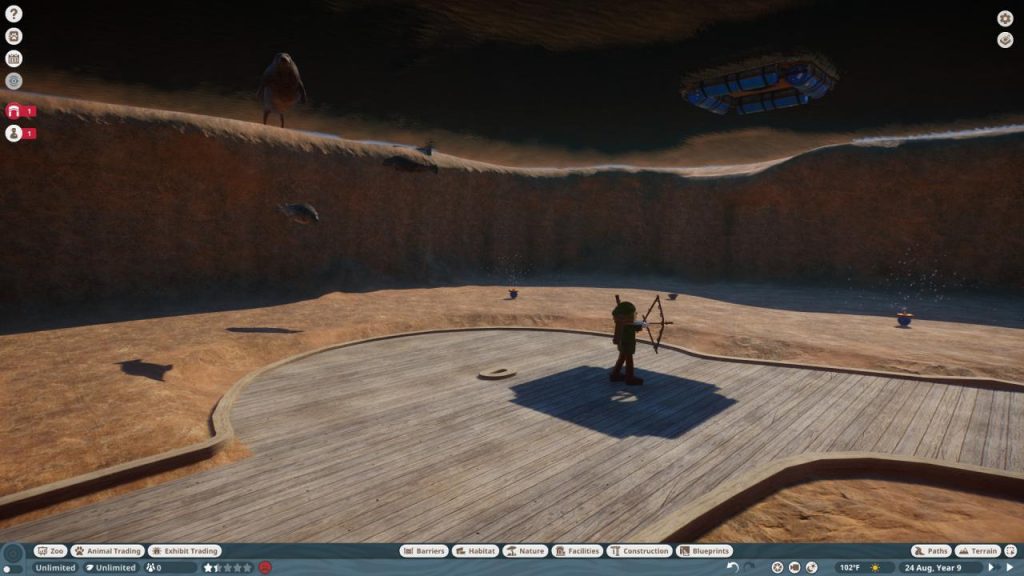This screenshot has height=576, width=1024.
Task: Open the Zoopedia icon below help
Action: click(x=14, y=36)
